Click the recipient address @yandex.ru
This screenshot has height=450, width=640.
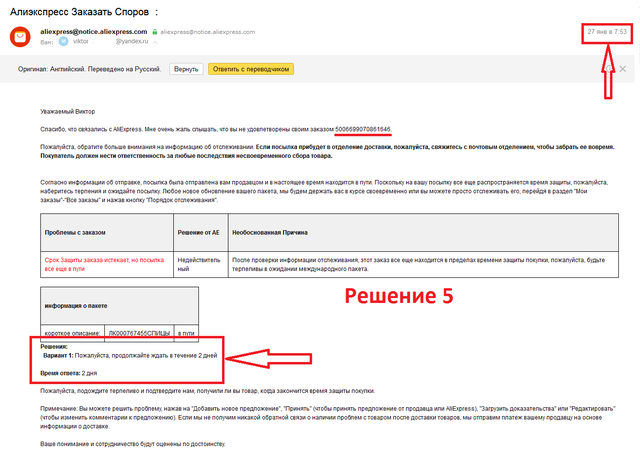pos(132,41)
